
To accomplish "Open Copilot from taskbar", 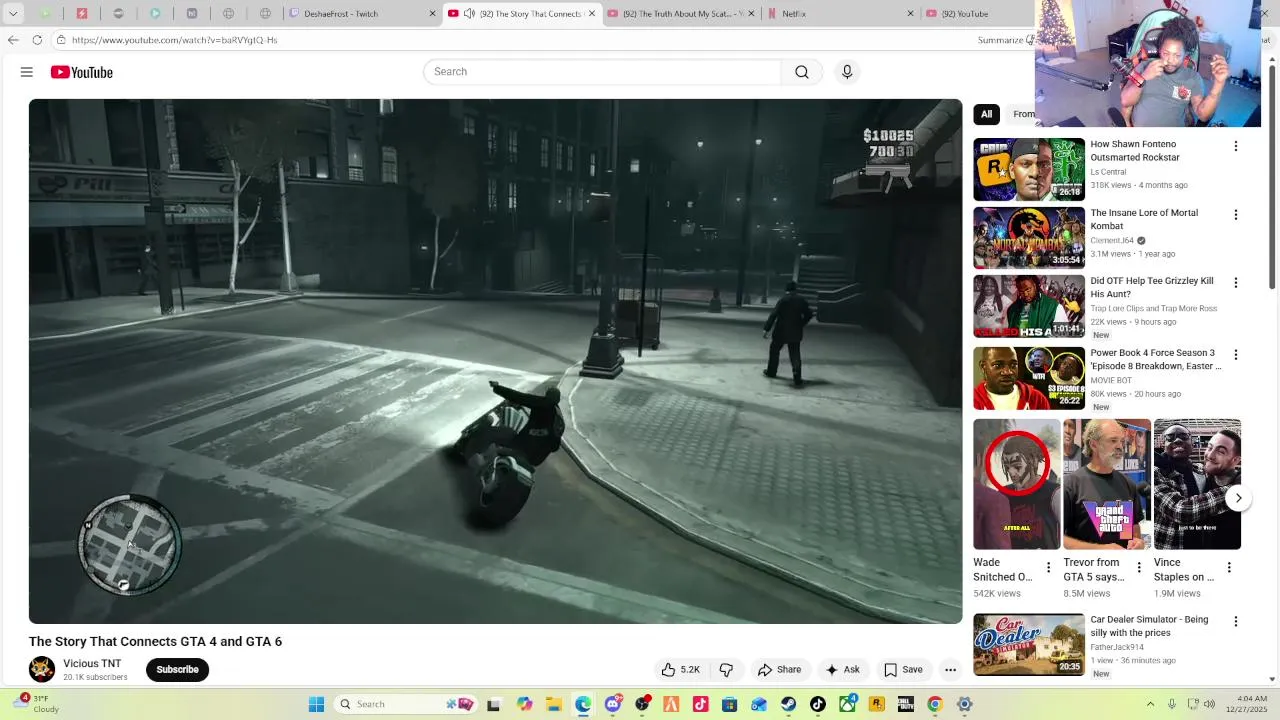I will click(x=524, y=704).
